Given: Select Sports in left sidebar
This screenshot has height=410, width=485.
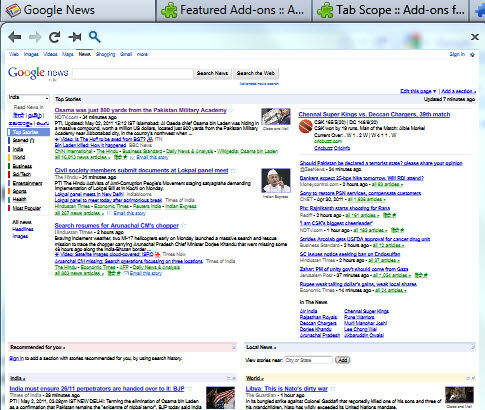Looking at the screenshot, I should (19, 191).
